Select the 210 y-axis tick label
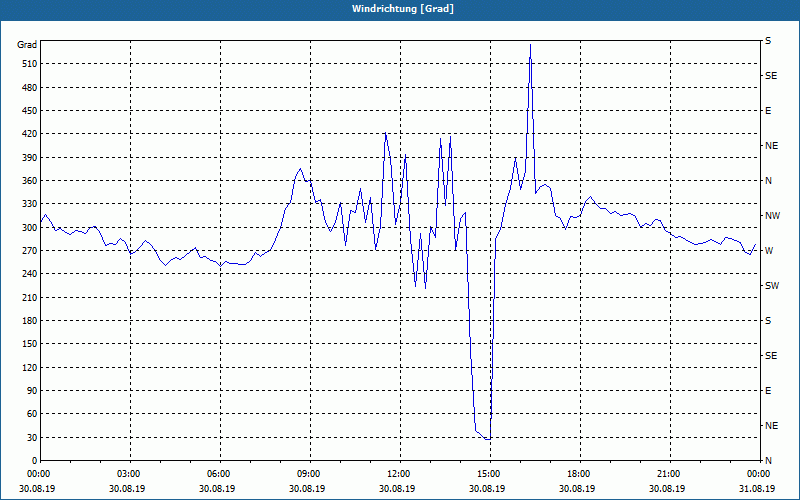 30,297
